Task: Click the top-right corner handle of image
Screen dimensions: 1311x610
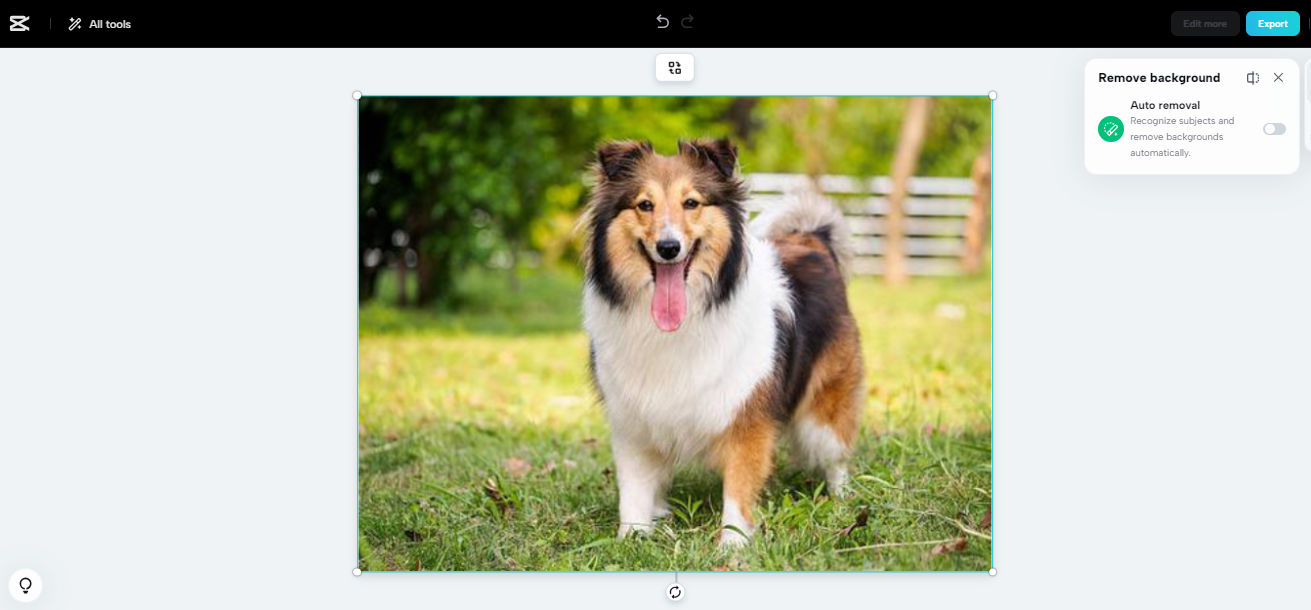Action: point(992,96)
